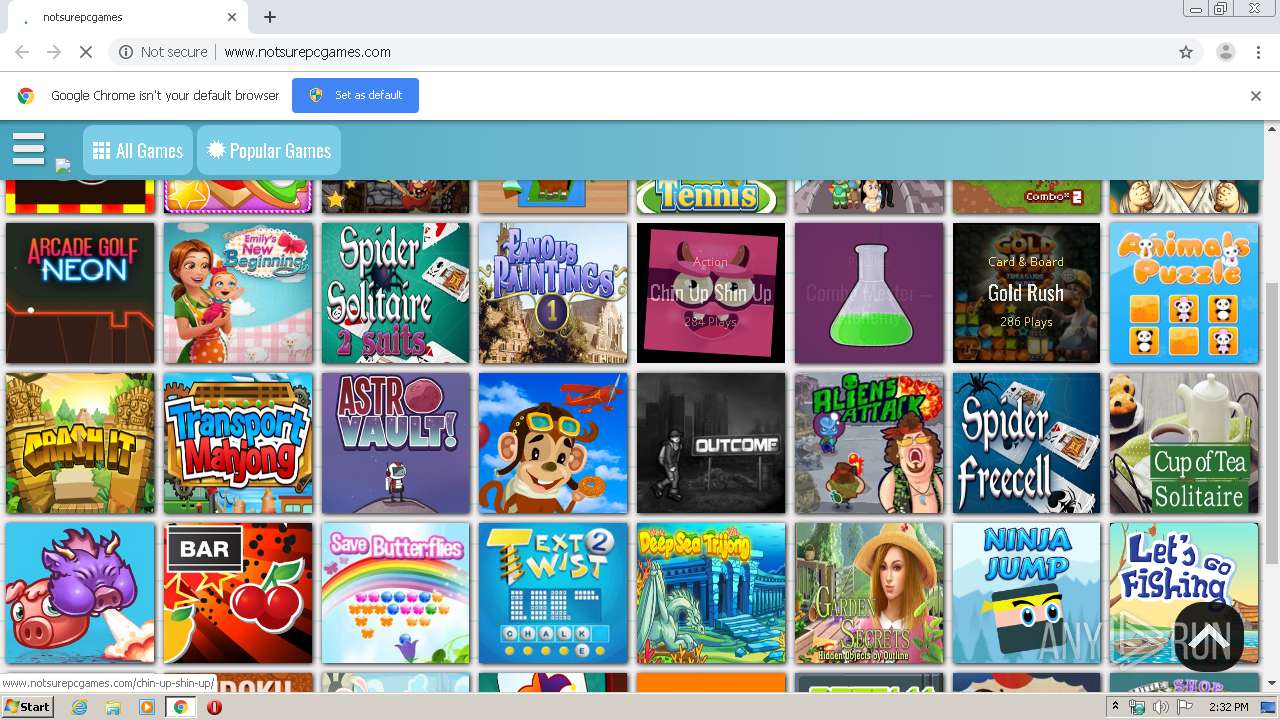
Task: Open the Outcome game
Action: (711, 443)
